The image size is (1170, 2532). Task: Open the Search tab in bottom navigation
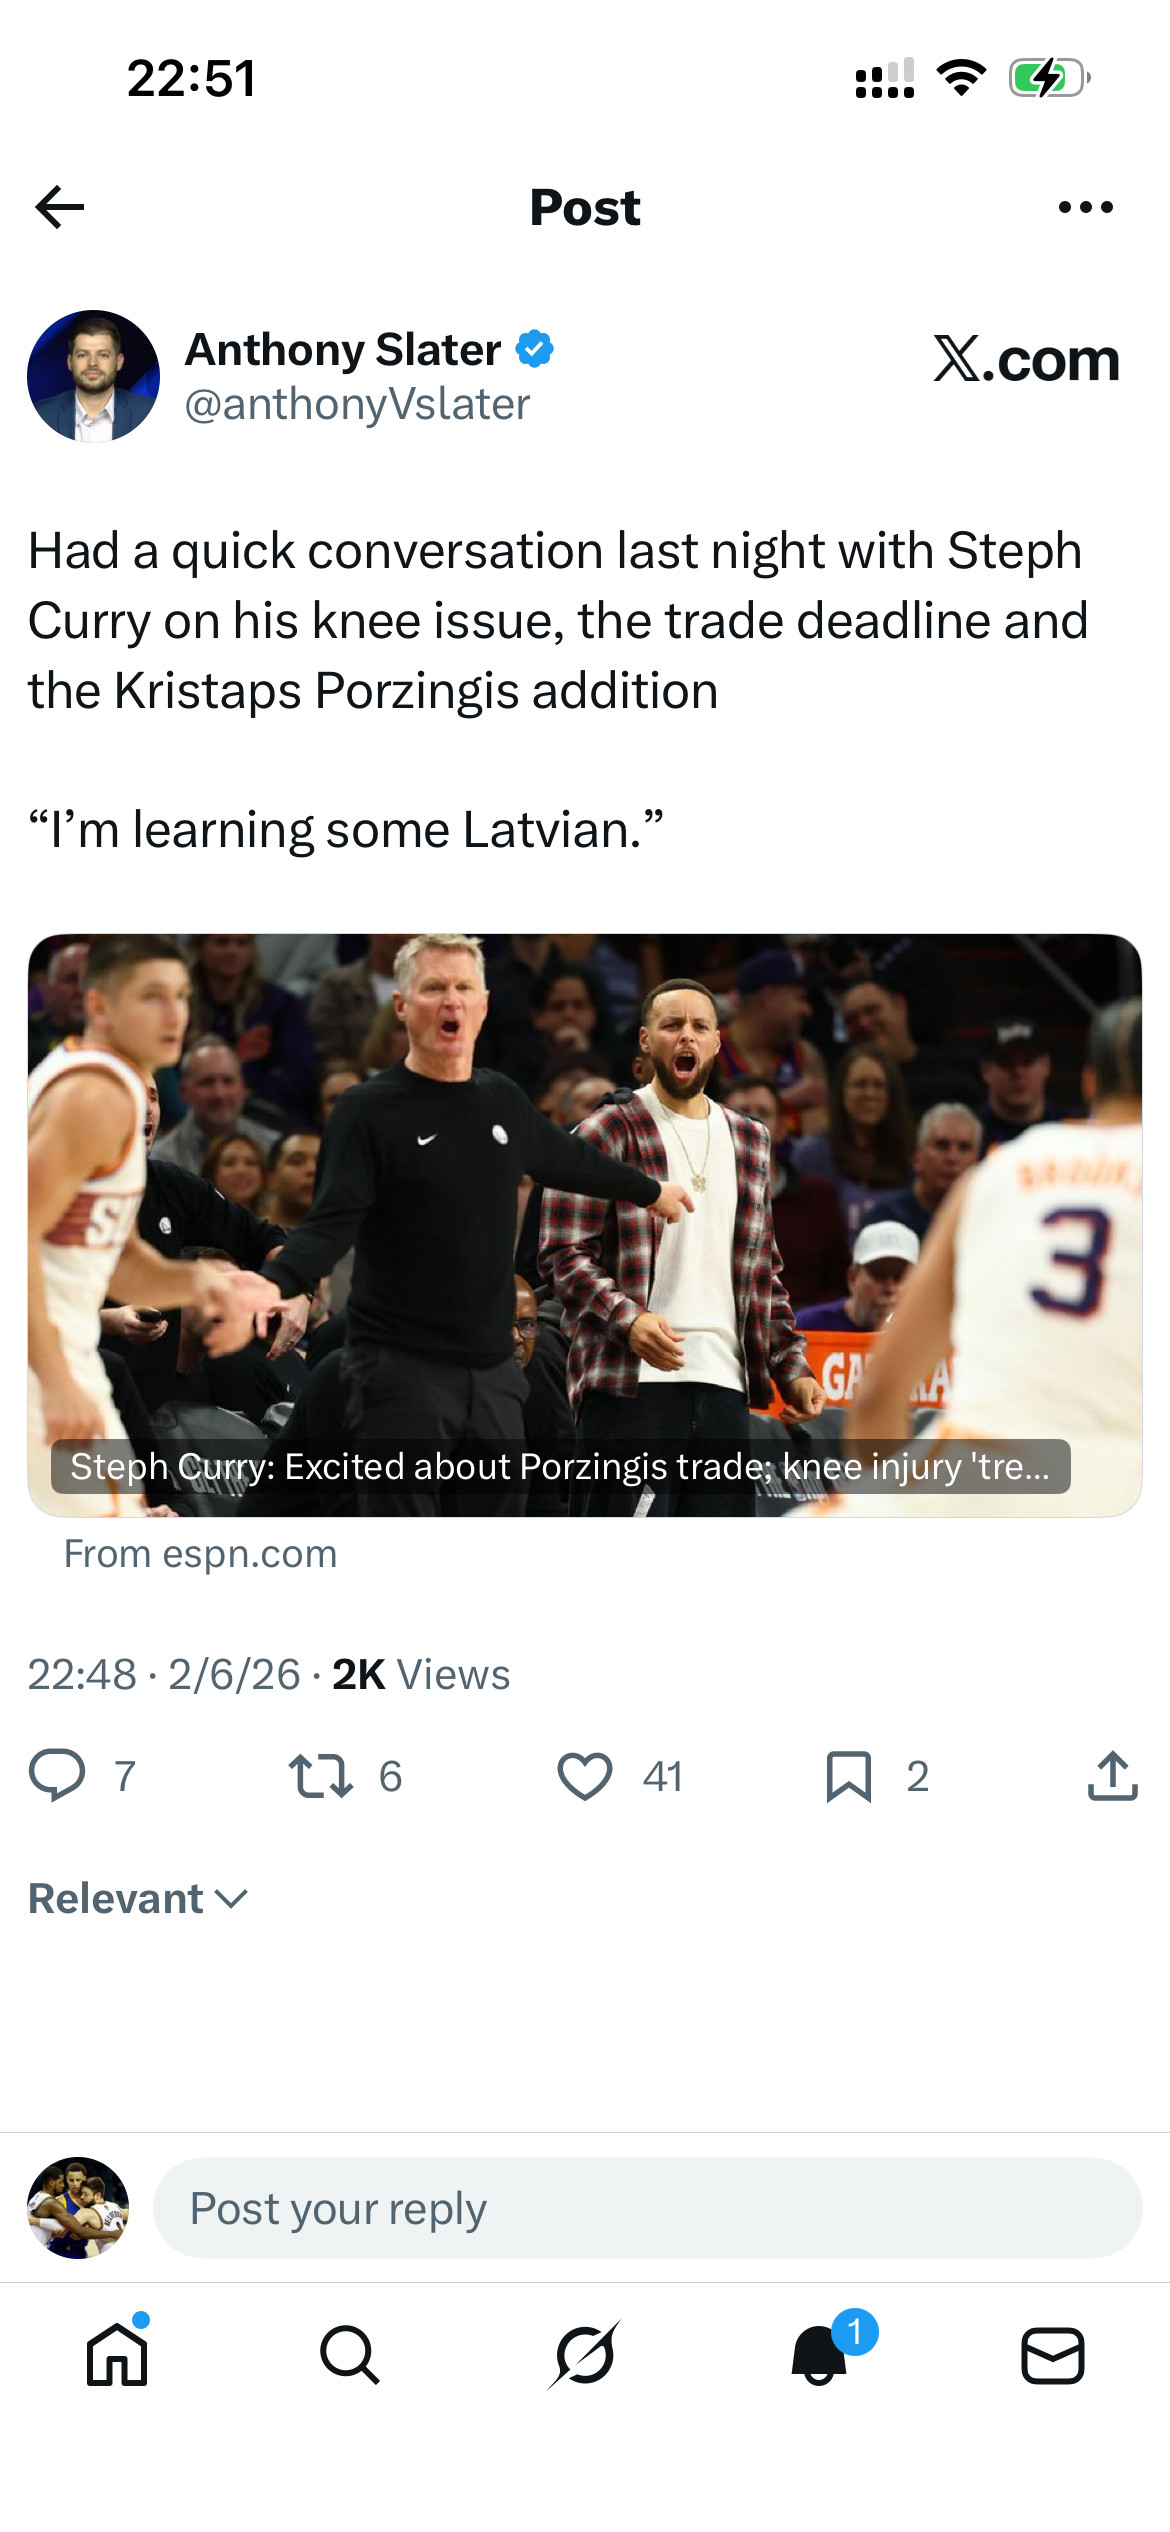coord(350,2355)
